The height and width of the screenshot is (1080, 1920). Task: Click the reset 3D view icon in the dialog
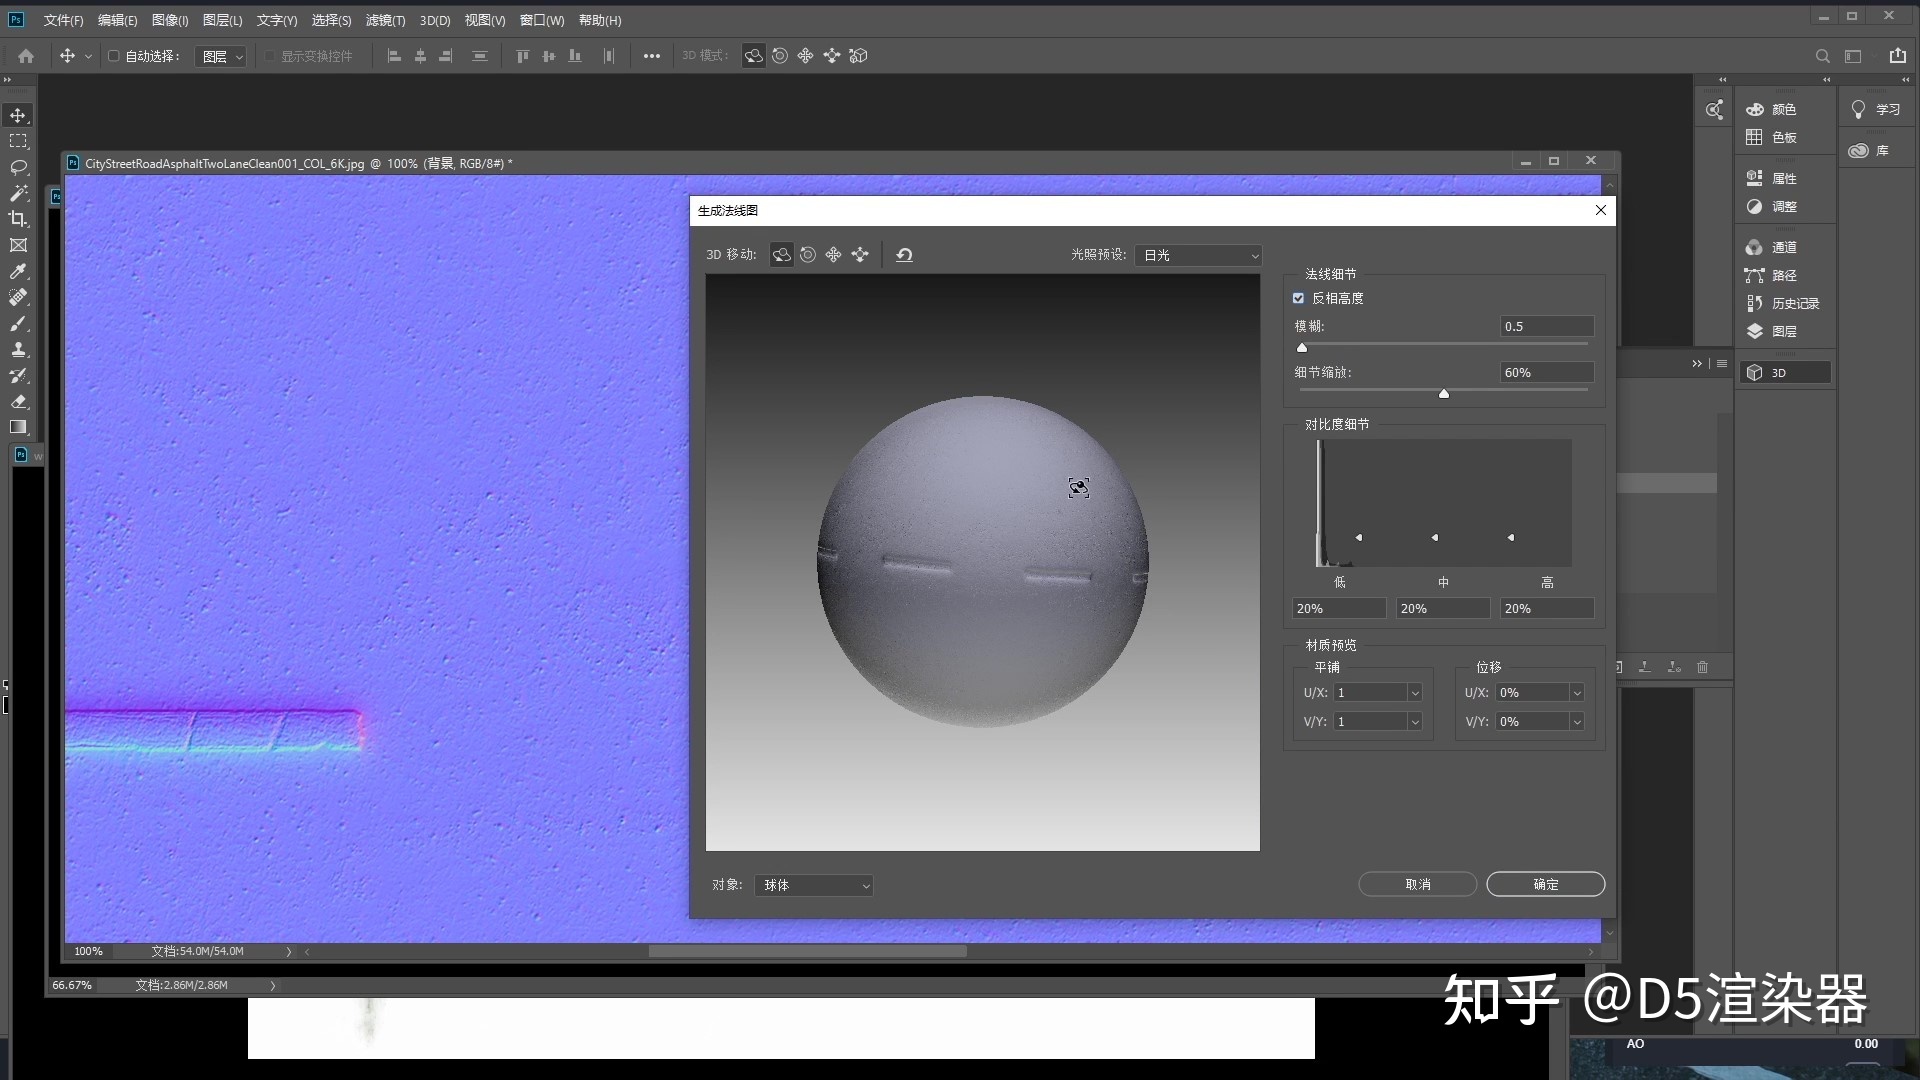[x=904, y=255]
